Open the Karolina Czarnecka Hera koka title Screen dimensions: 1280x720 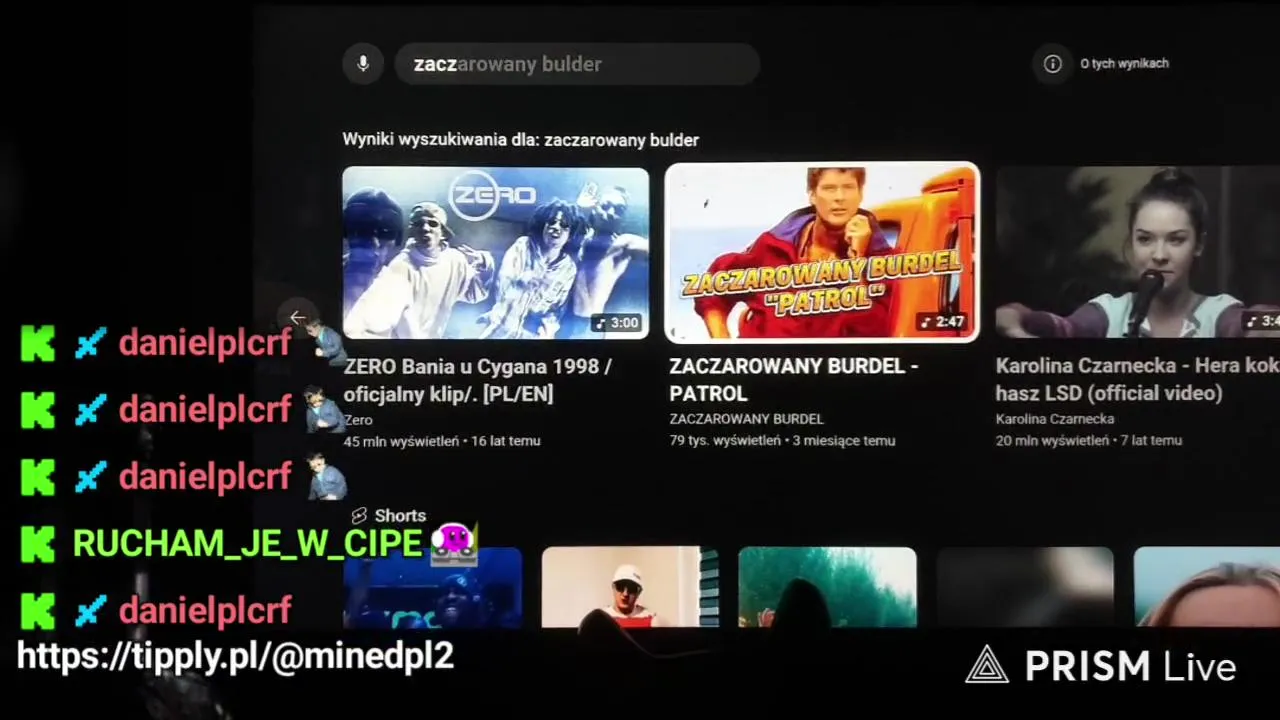1137,379
